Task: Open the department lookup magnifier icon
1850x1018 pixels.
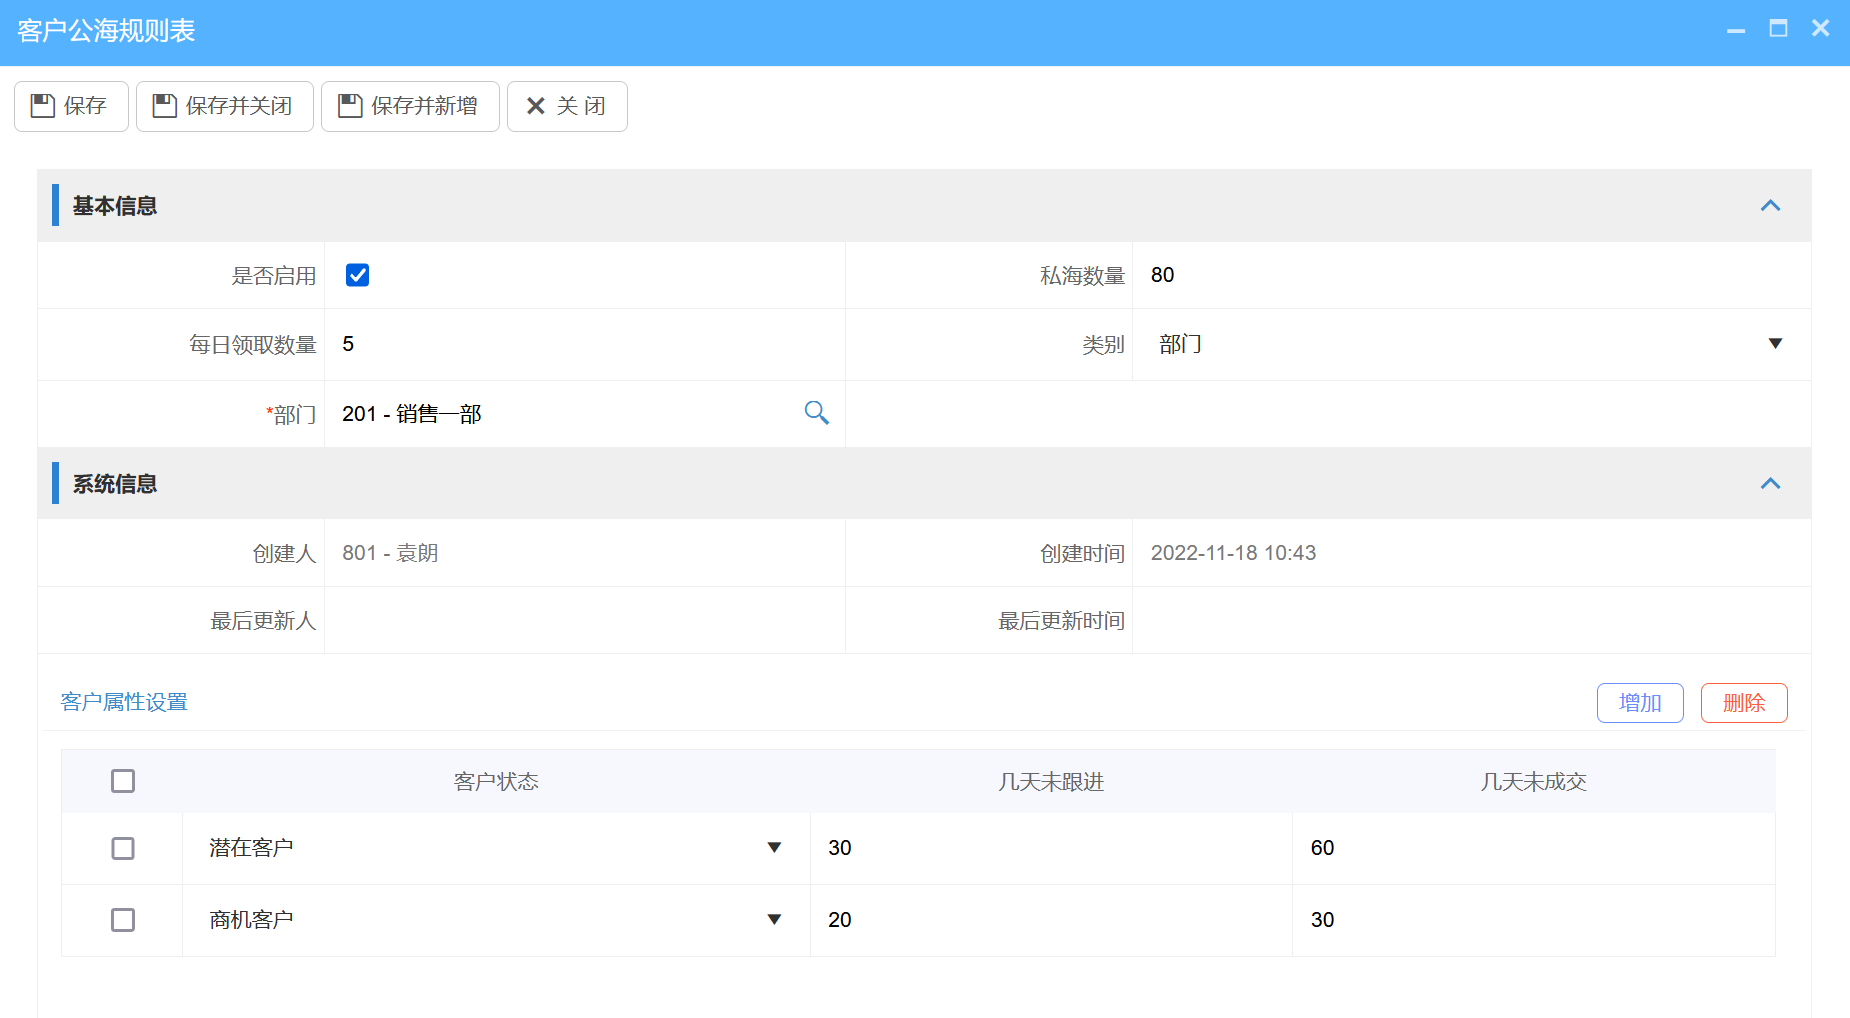Action: pos(816,413)
